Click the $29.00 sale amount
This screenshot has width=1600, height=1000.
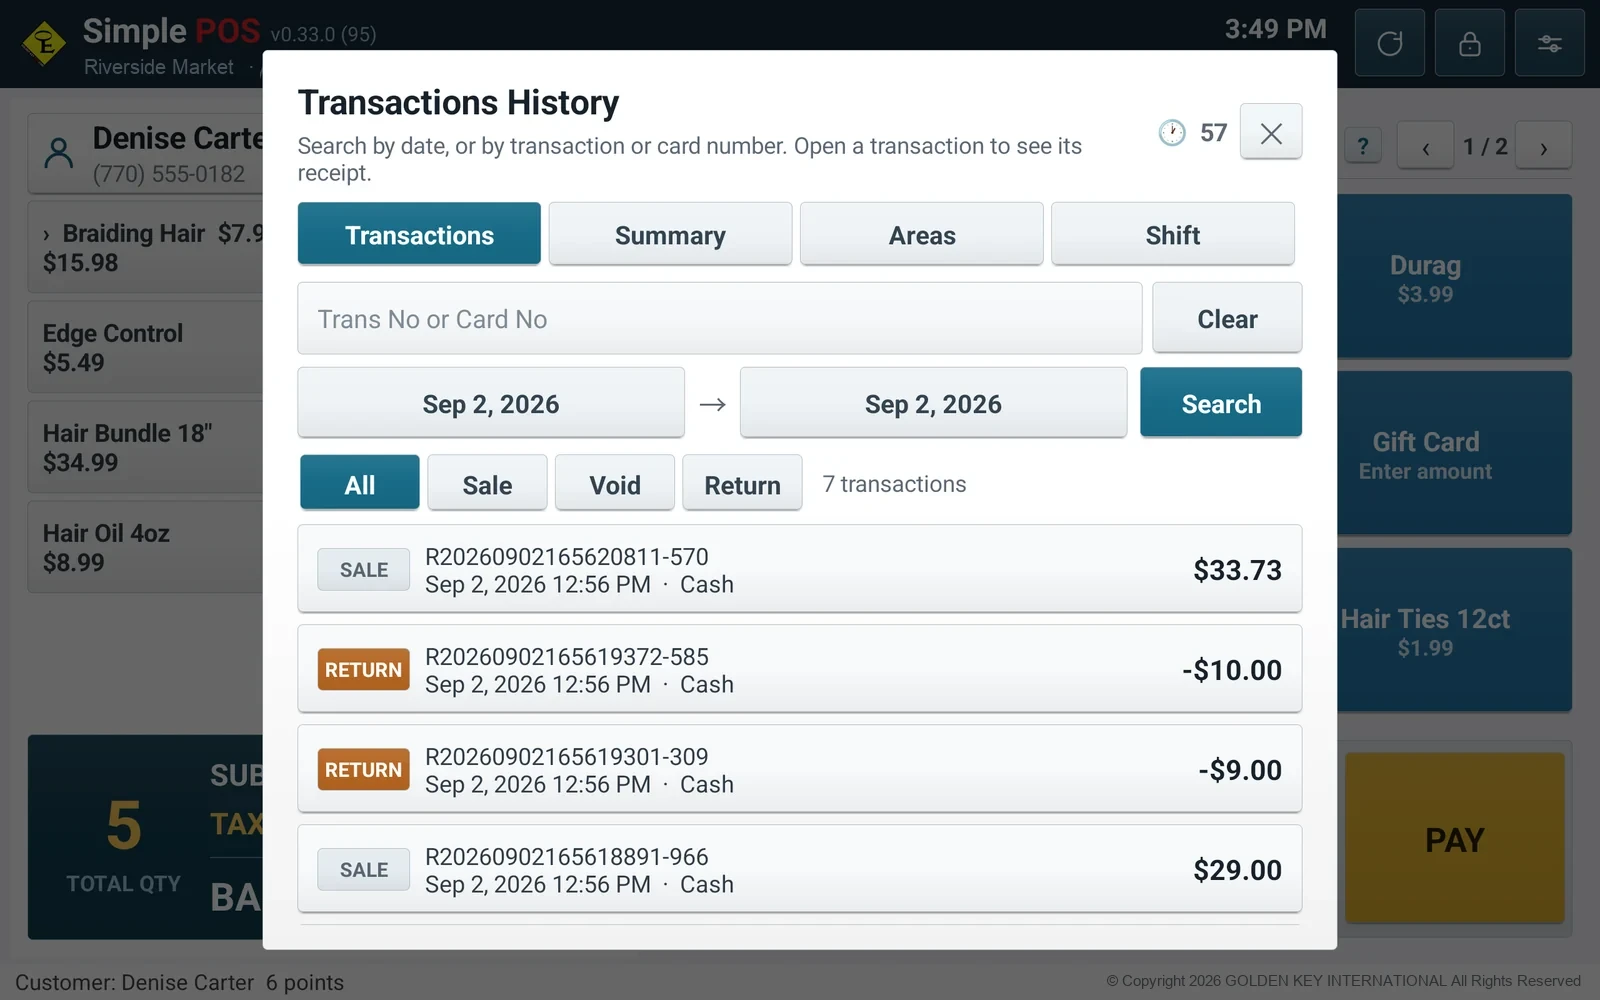pyautogui.click(x=1237, y=870)
